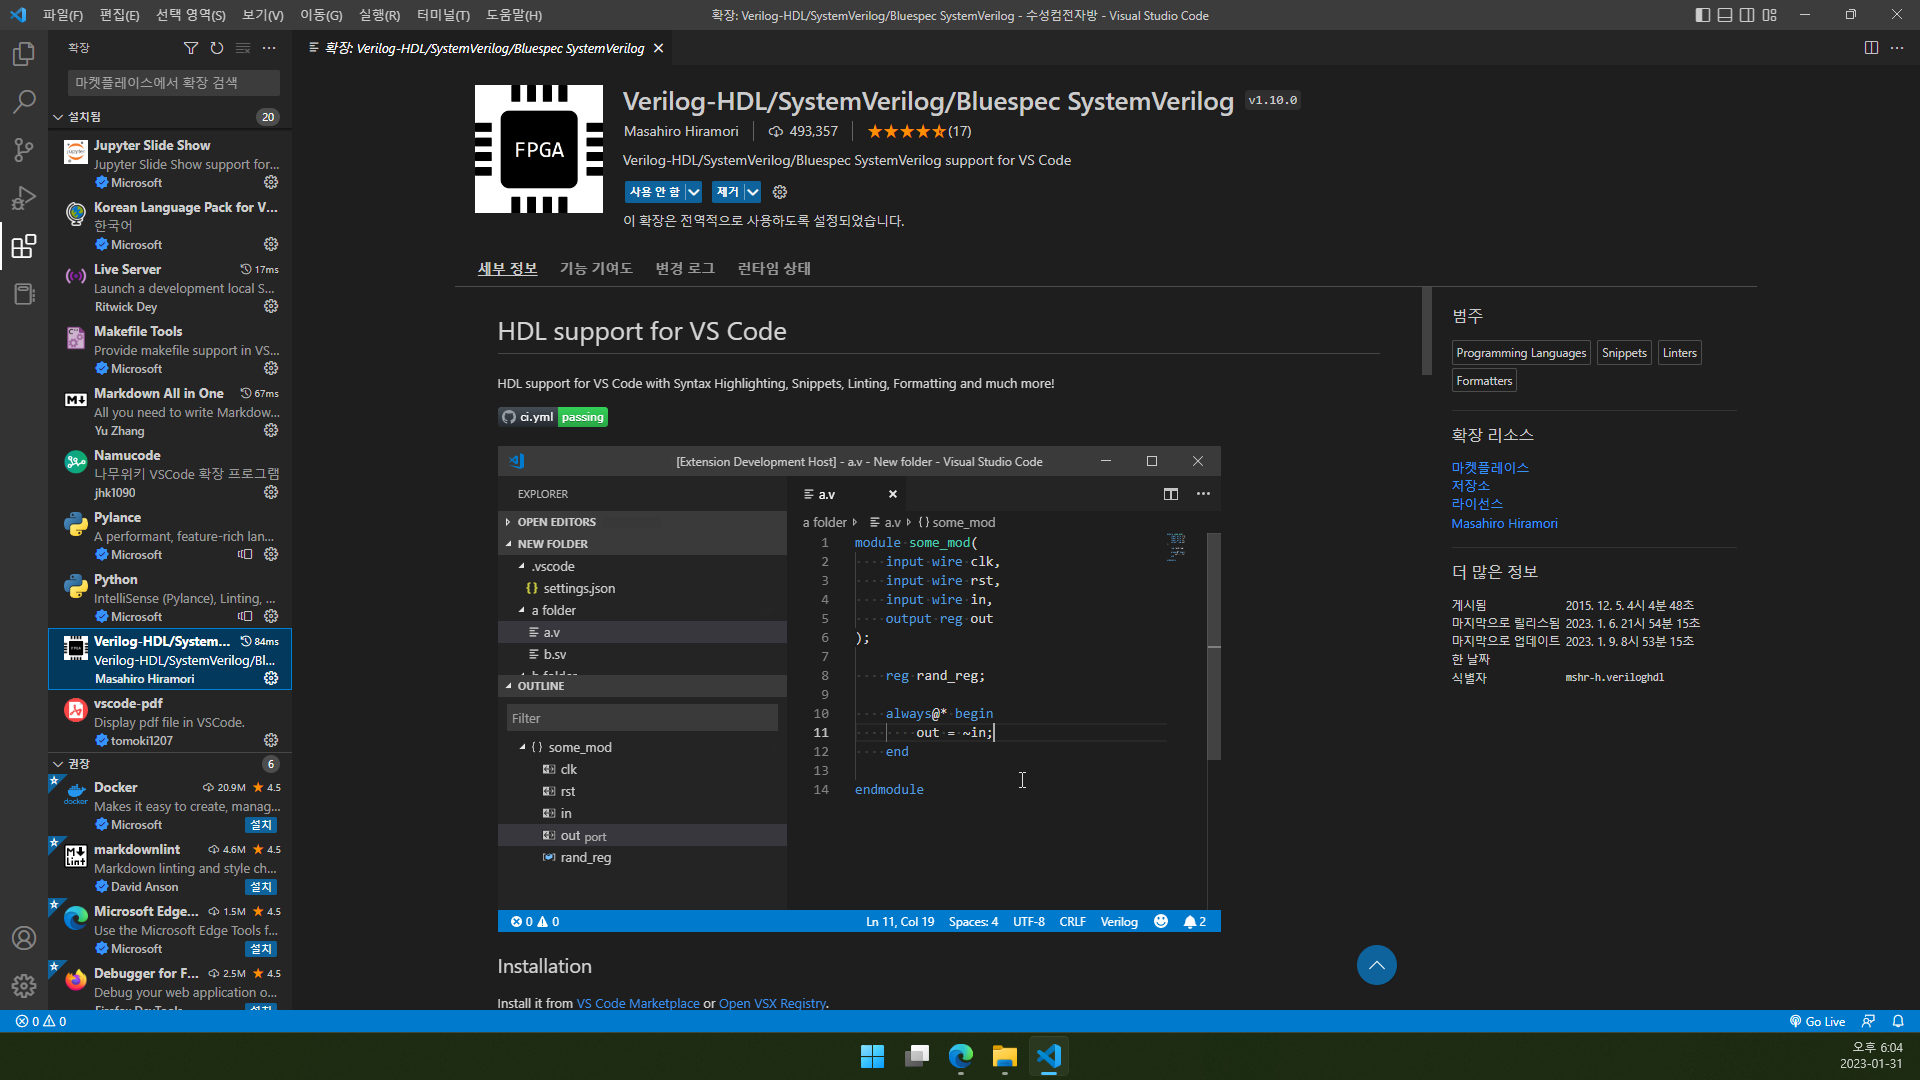The width and height of the screenshot is (1920, 1080).
Task: Click the disable extension button
Action: click(x=654, y=192)
